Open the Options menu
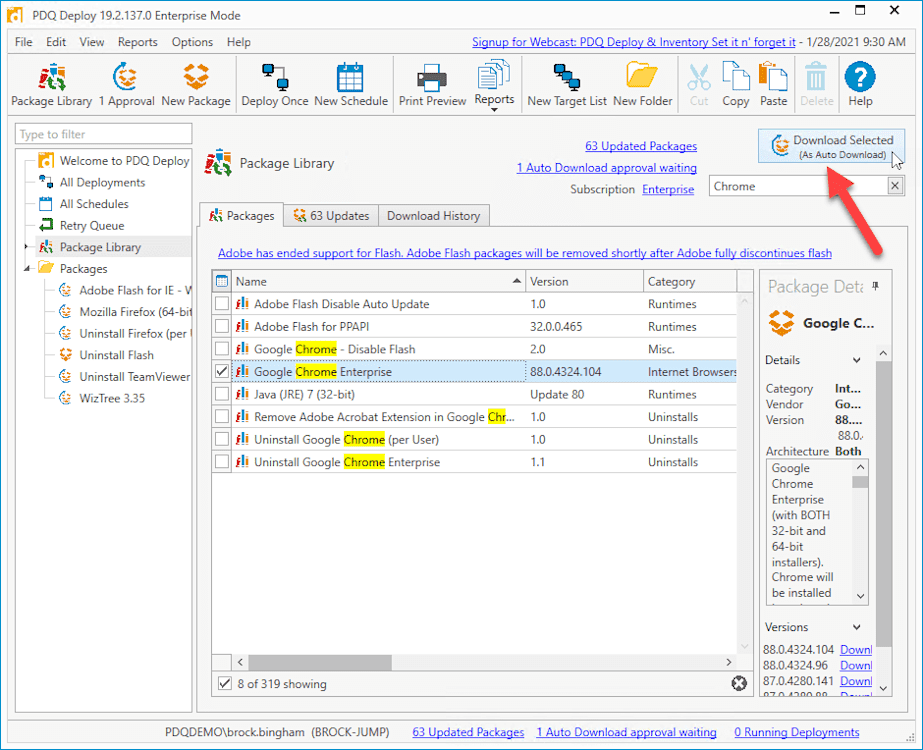Screen dimensions: 923x750 point(192,42)
